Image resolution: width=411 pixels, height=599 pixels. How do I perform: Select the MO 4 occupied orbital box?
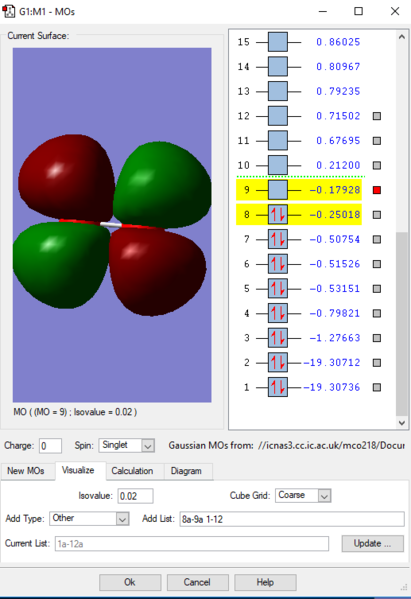[x=278, y=313]
